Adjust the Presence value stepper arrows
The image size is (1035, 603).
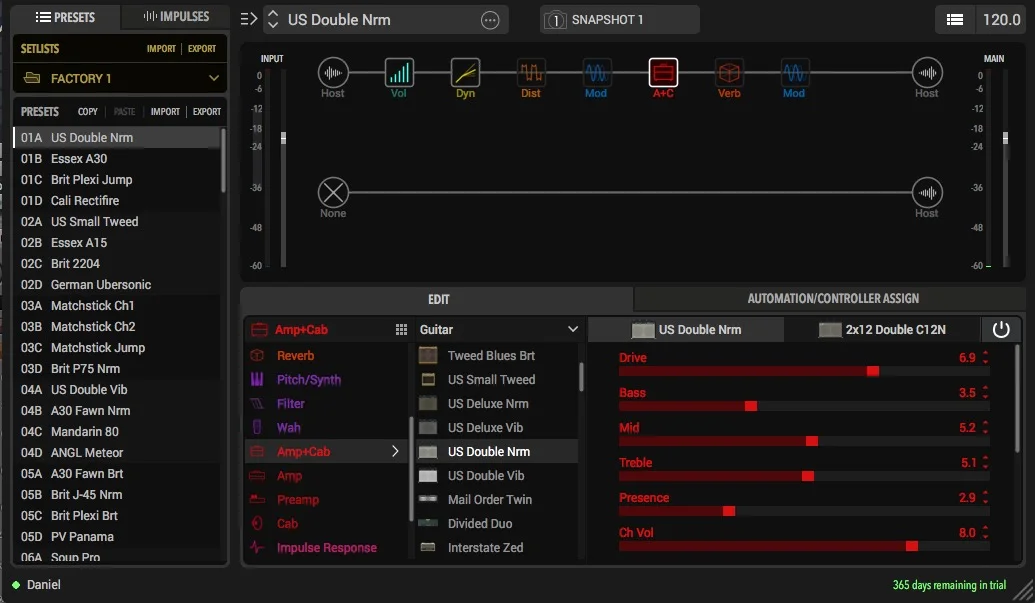click(x=985, y=497)
